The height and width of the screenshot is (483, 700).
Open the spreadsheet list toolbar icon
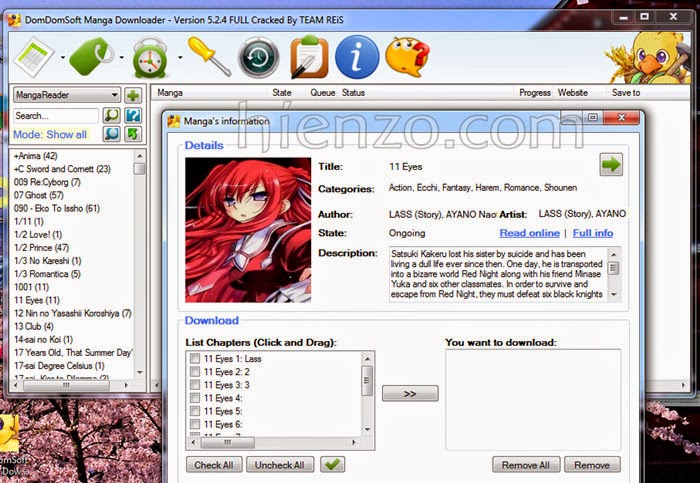[34, 57]
